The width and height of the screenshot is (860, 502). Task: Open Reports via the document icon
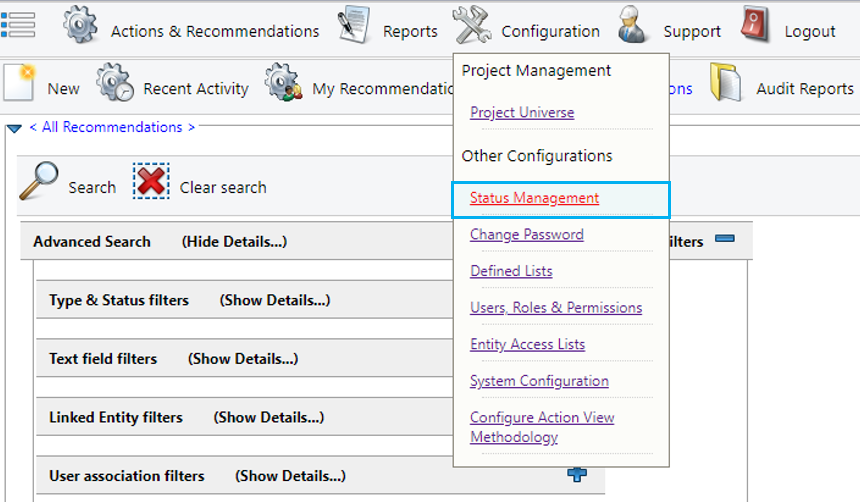(353, 25)
